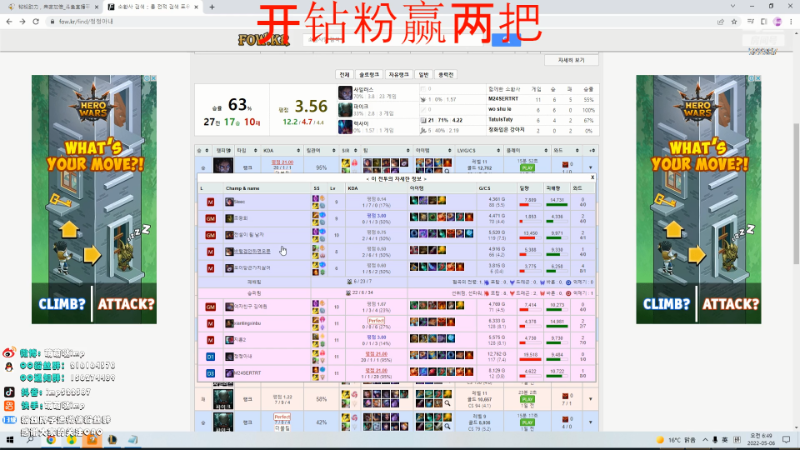The image size is (800, 450).
Task: Click the D1 tier badge in popup
Action: [x=210, y=357]
